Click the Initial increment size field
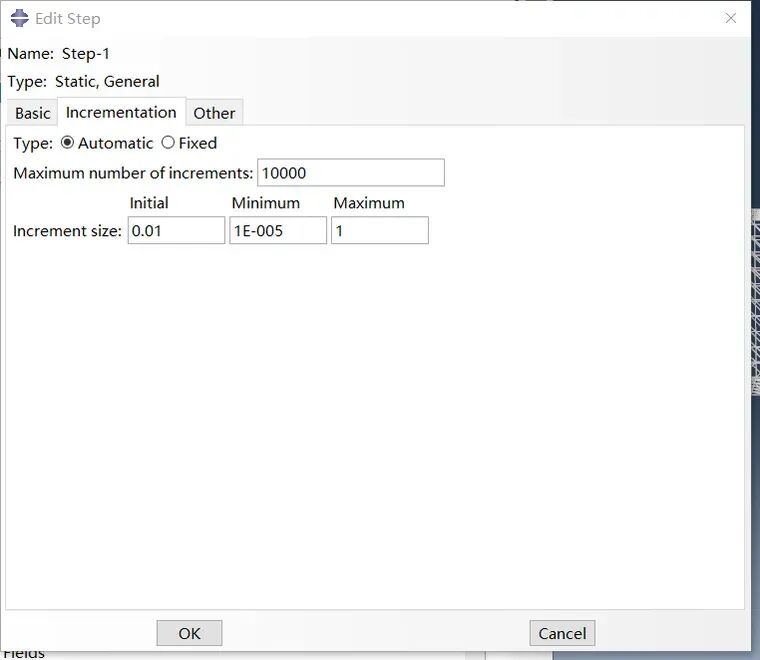This screenshot has height=660, width=760. coord(176,230)
